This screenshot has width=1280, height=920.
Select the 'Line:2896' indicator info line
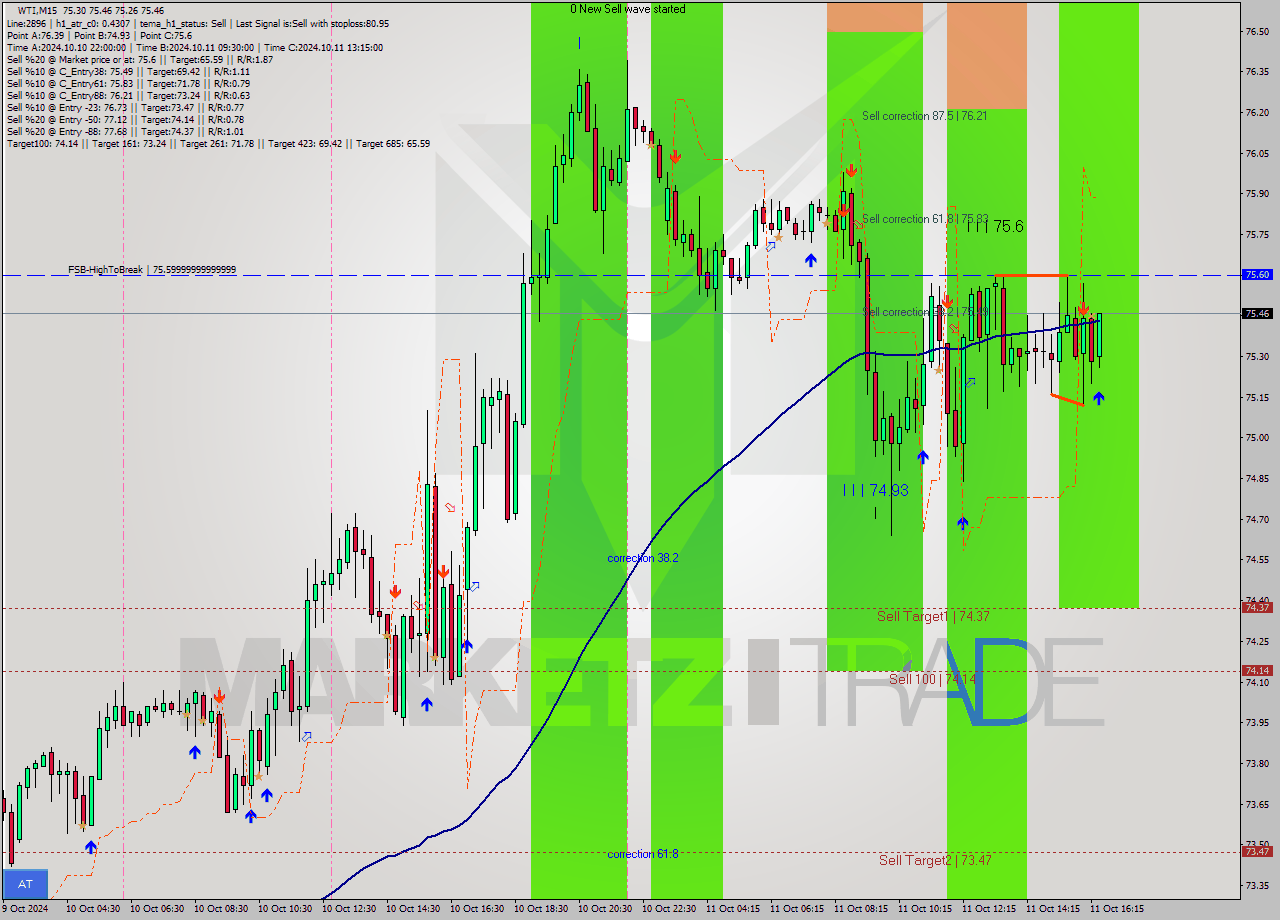[x=198, y=23]
